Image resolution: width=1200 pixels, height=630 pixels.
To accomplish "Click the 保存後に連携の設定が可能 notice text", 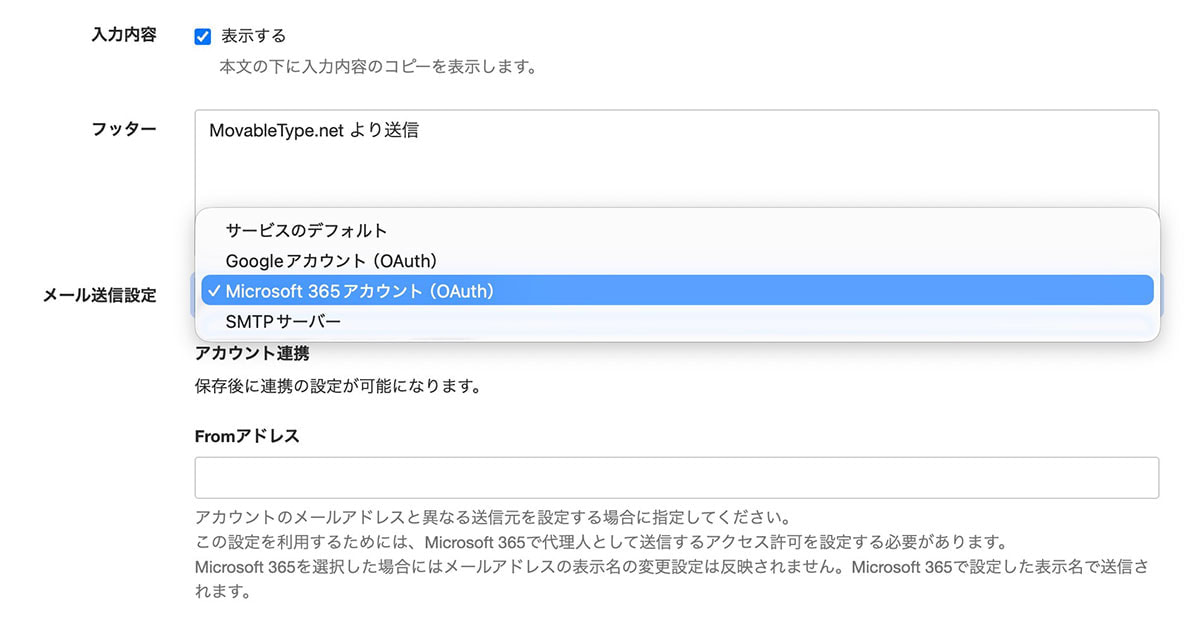I will (337, 385).
